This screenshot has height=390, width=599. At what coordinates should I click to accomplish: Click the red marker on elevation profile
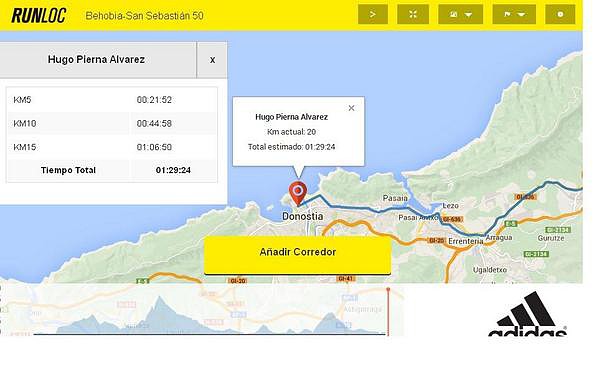(388, 311)
